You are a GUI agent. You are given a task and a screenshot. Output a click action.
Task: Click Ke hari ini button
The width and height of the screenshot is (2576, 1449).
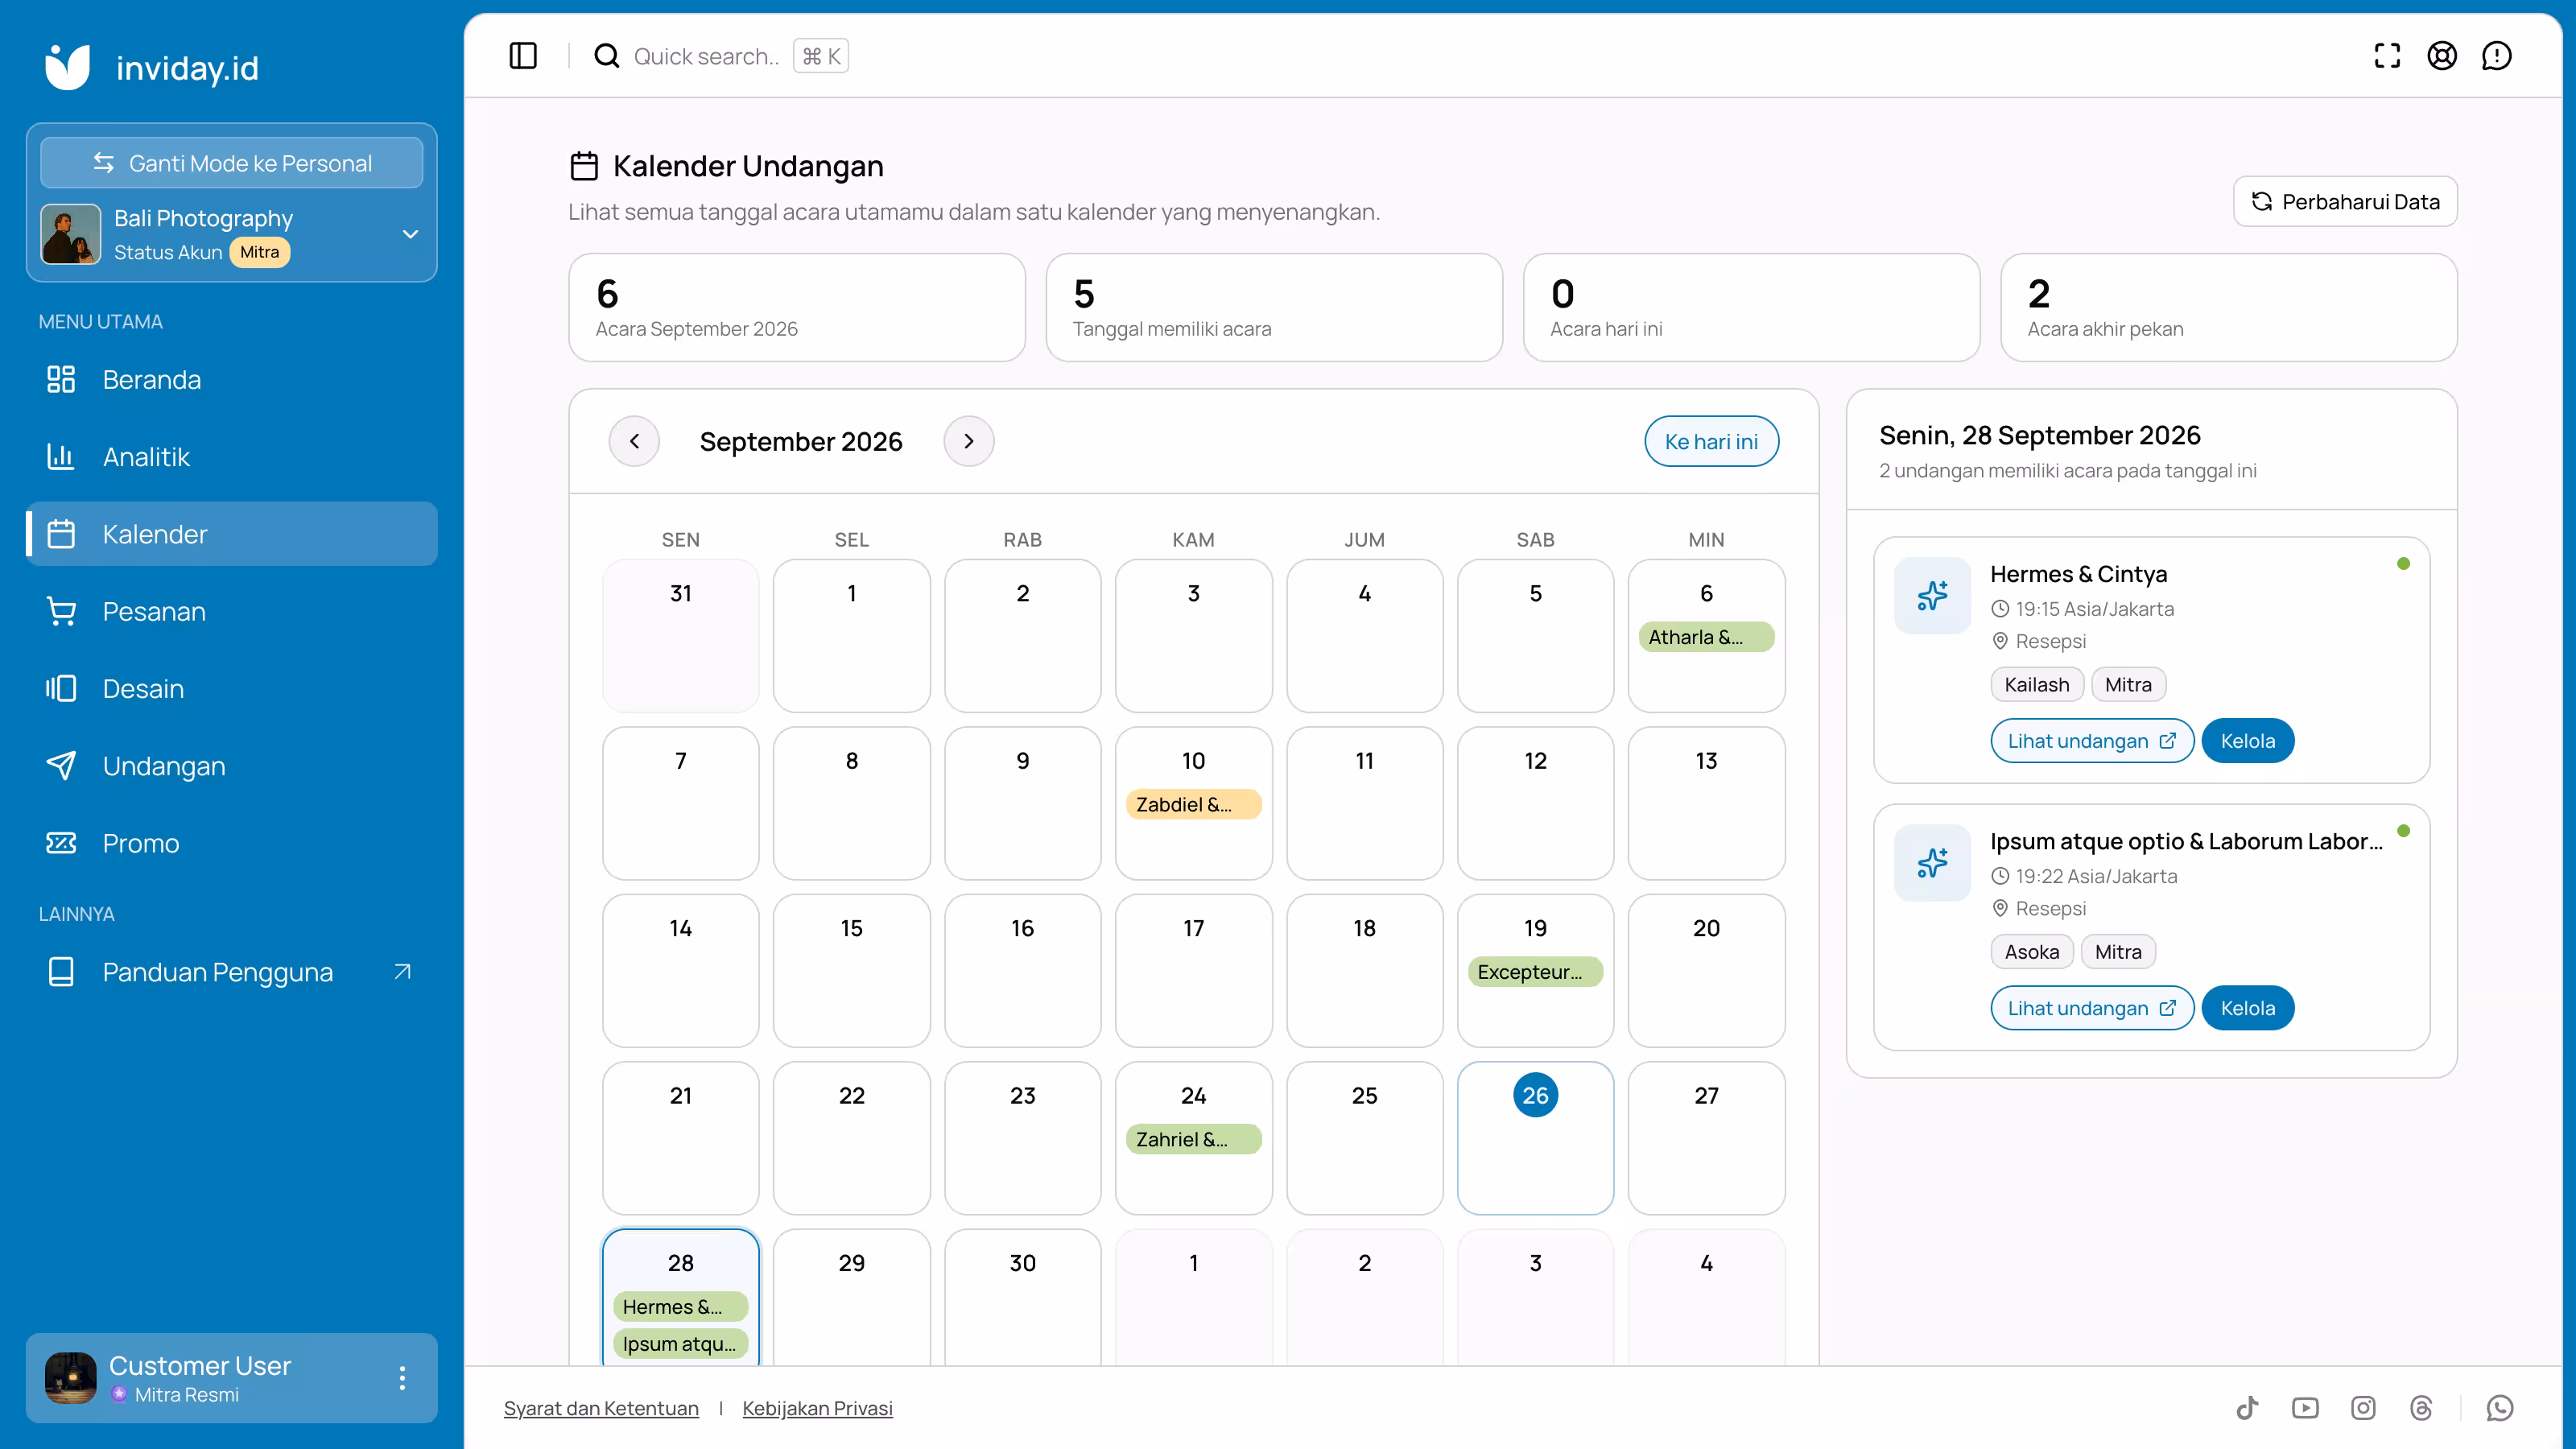pyautogui.click(x=1711, y=441)
